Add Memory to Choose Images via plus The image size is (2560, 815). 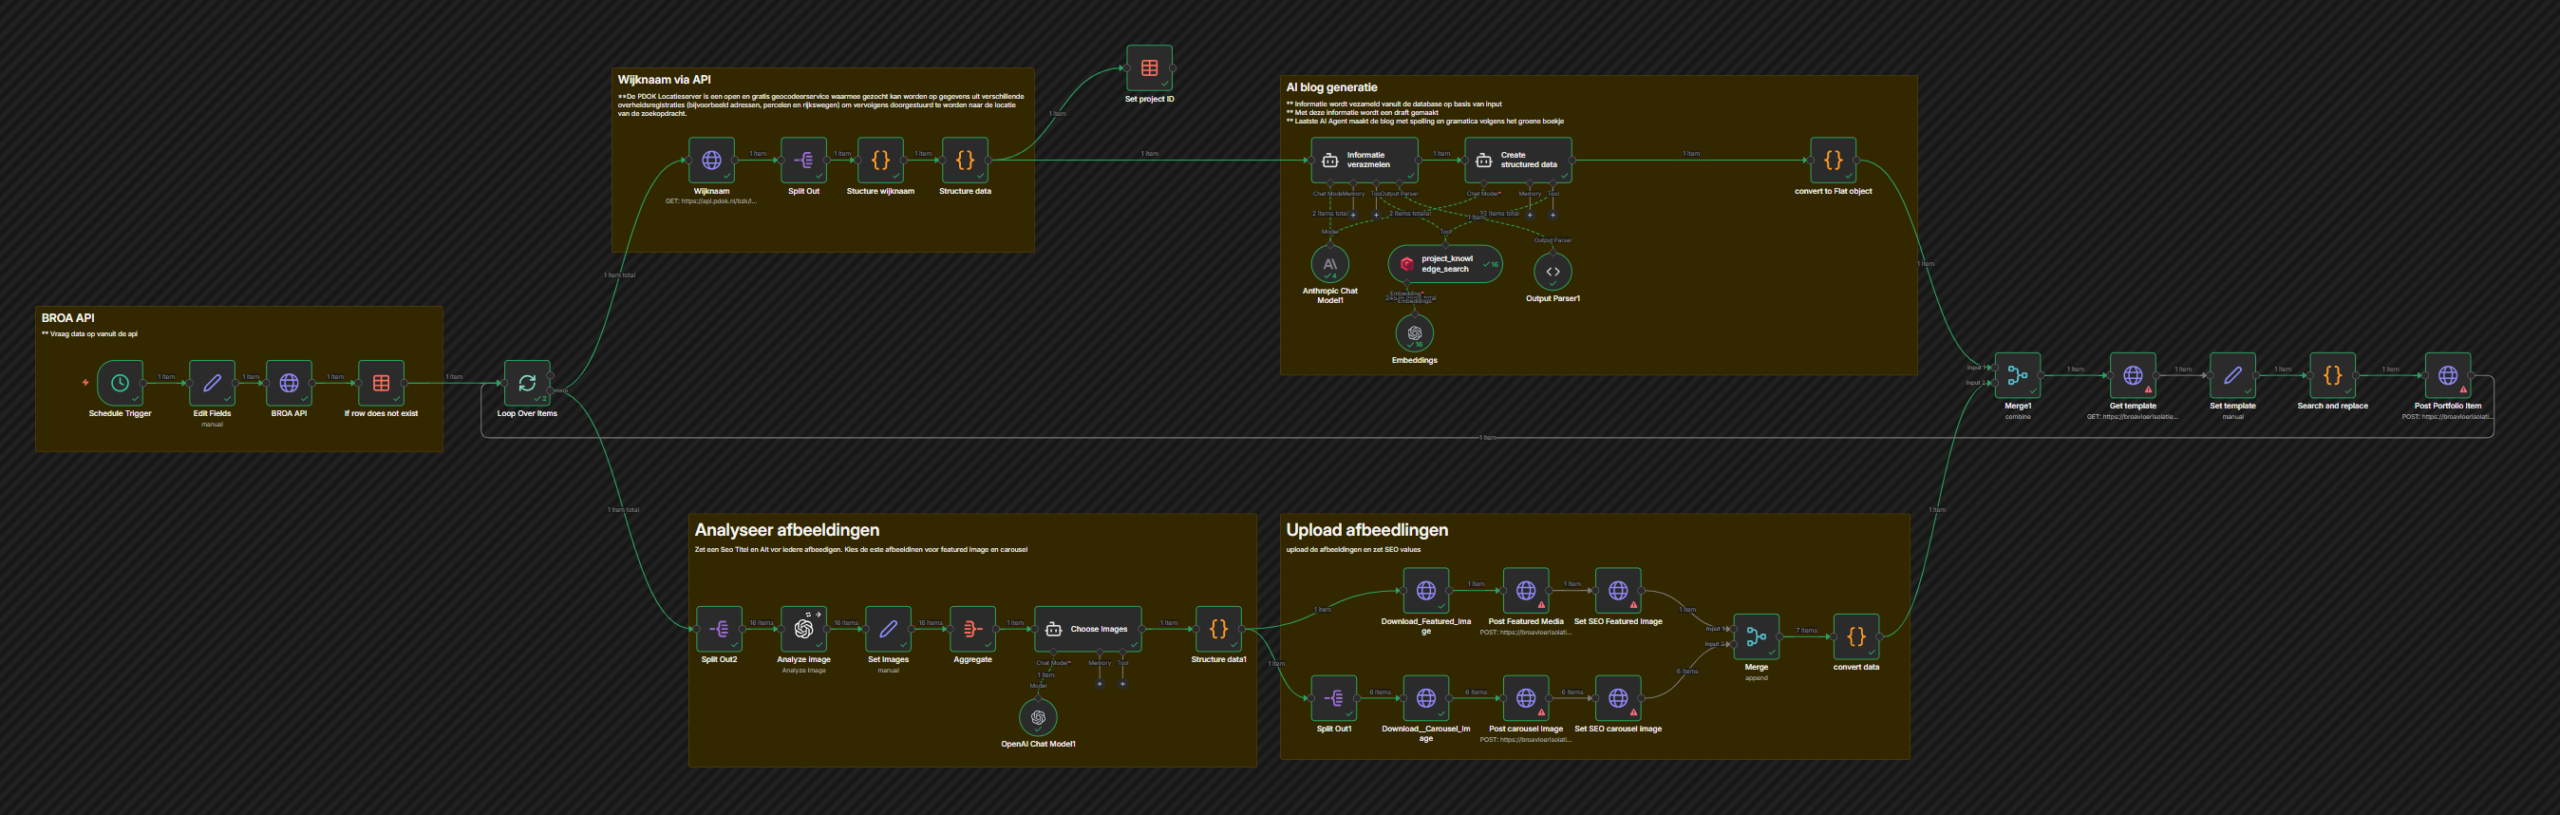coord(1100,684)
